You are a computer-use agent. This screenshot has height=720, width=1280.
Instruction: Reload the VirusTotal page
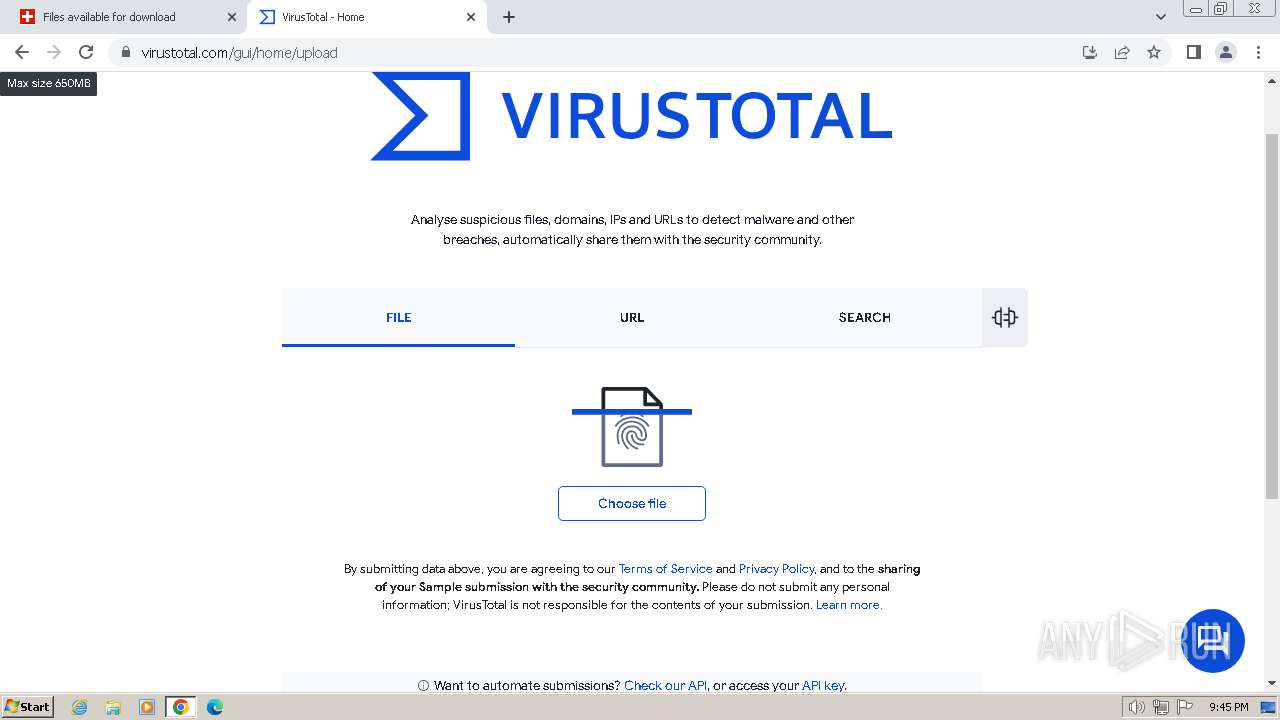pyautogui.click(x=86, y=52)
